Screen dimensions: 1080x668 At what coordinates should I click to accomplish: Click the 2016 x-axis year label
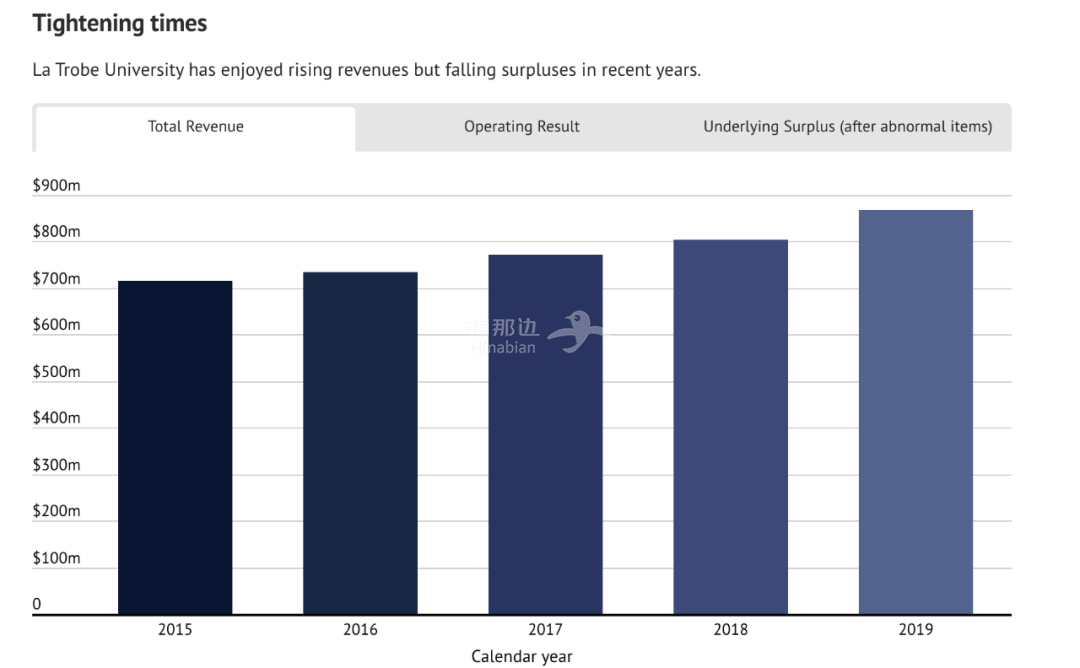pyautogui.click(x=360, y=630)
